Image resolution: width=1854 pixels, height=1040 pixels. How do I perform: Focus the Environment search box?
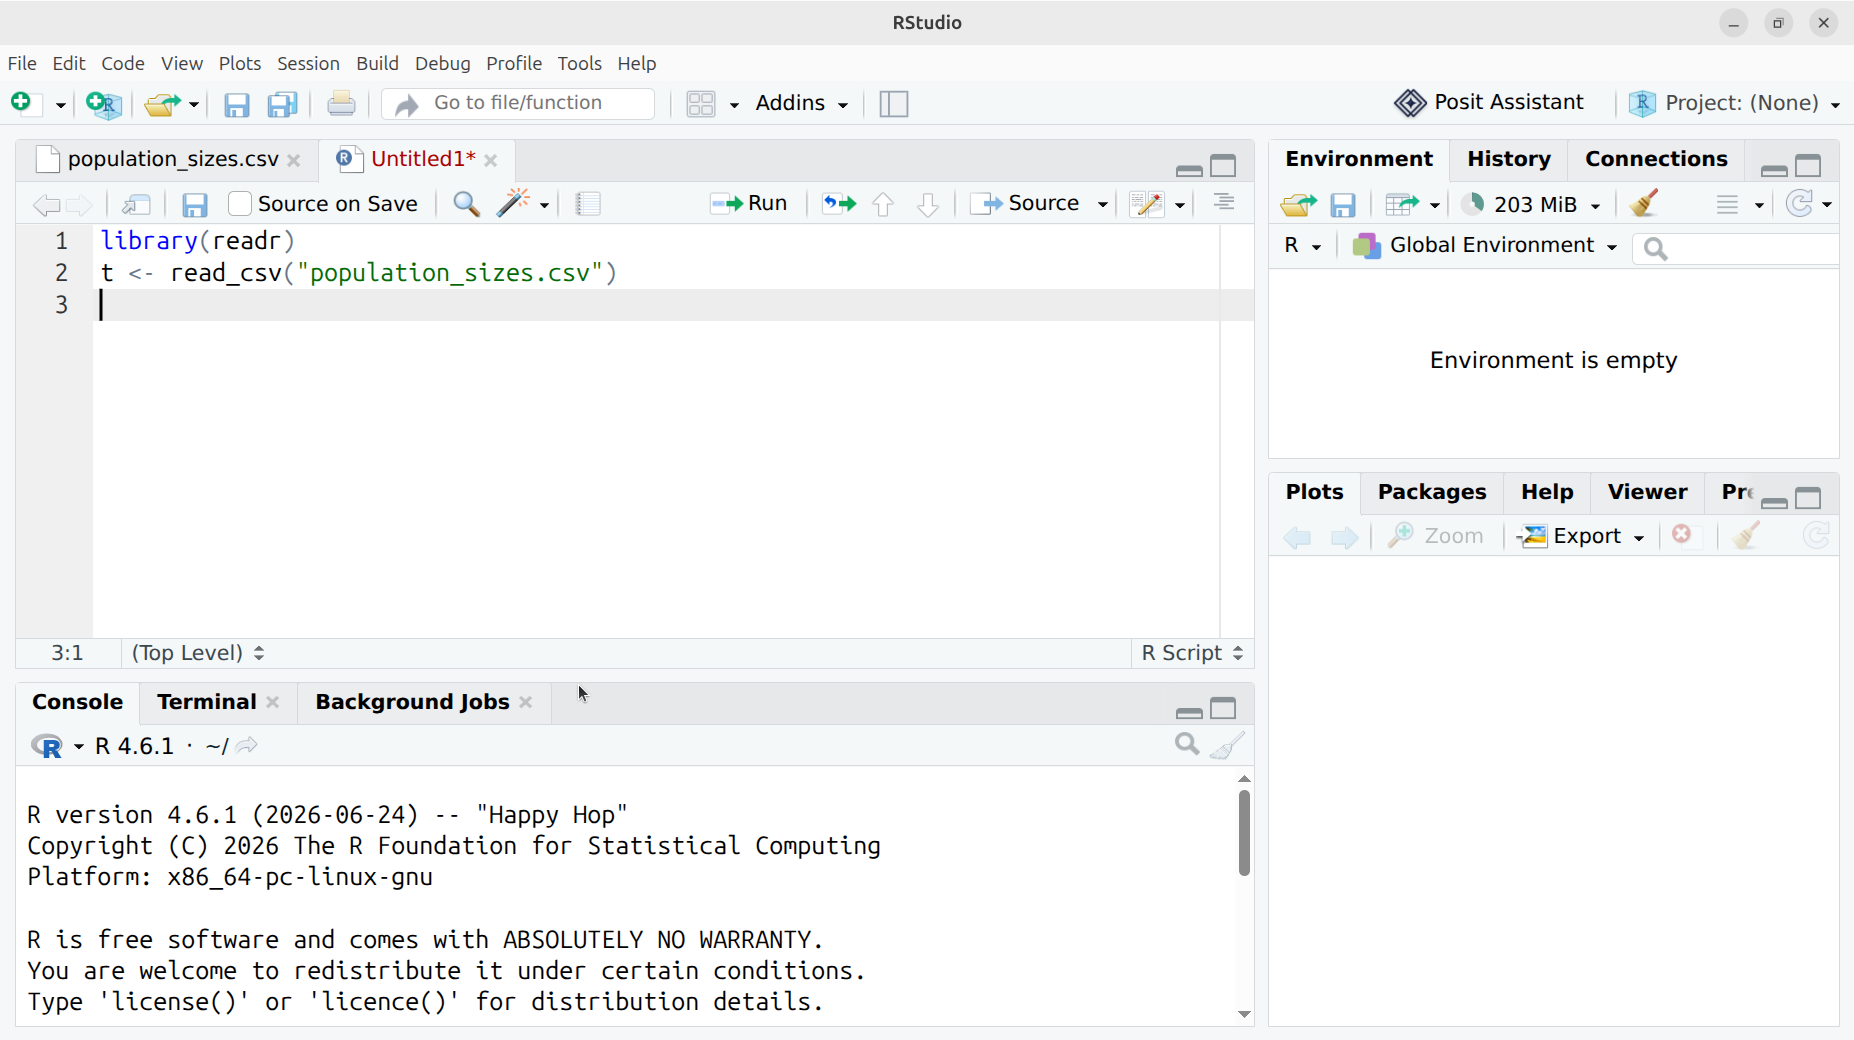coord(1736,248)
